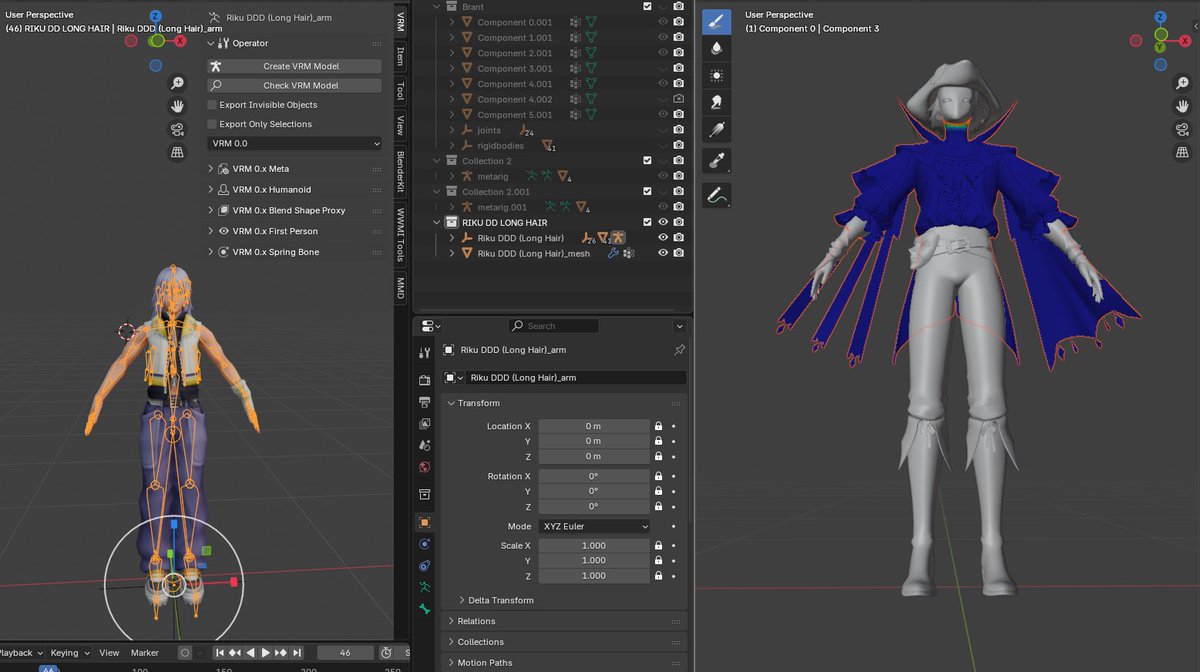Enable Export Only Selections checkbox
The height and width of the screenshot is (672, 1200).
[x=212, y=124]
